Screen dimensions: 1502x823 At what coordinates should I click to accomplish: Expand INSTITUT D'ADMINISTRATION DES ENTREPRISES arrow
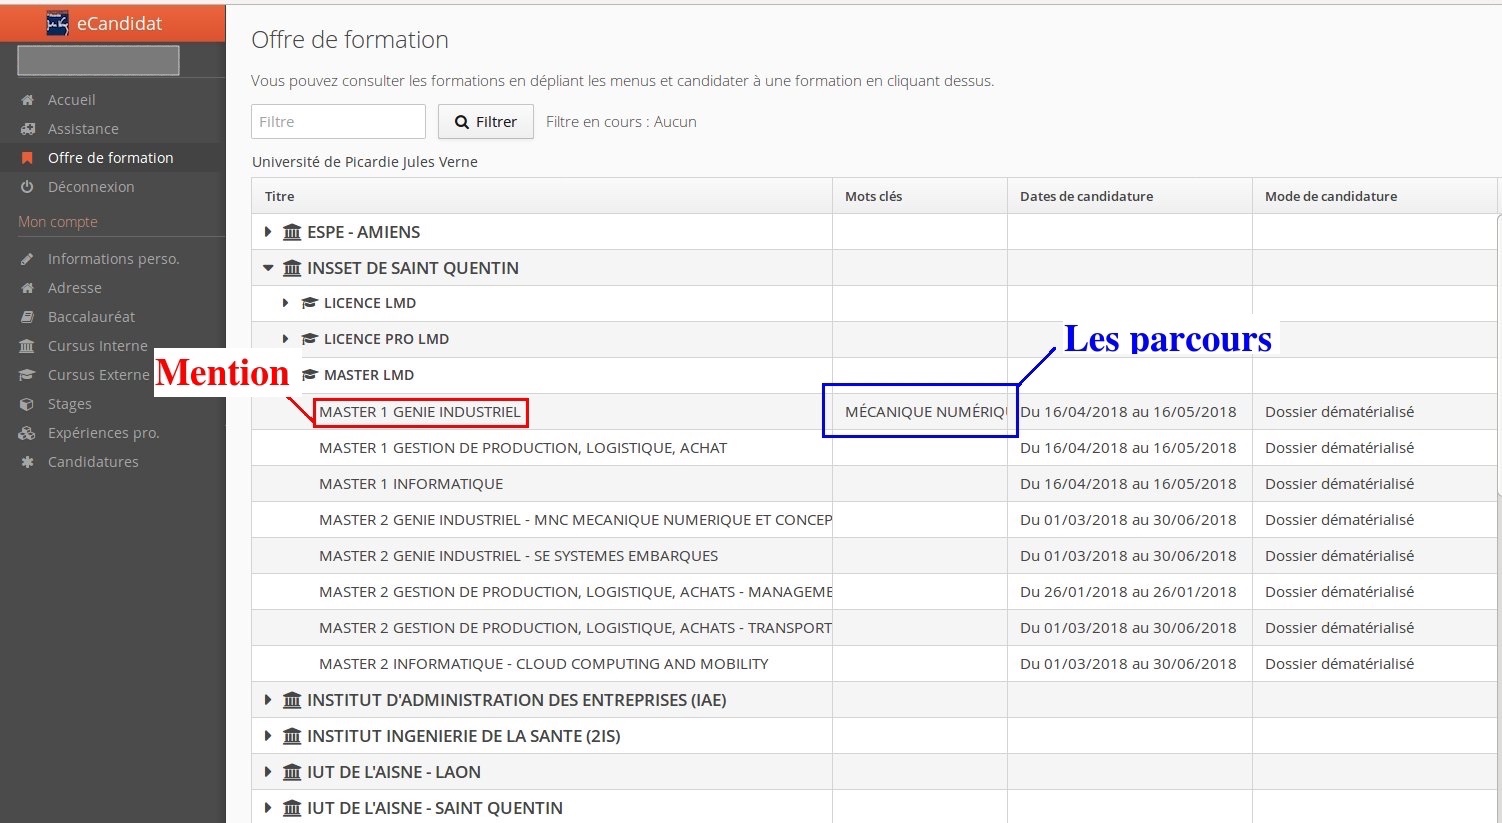point(268,700)
